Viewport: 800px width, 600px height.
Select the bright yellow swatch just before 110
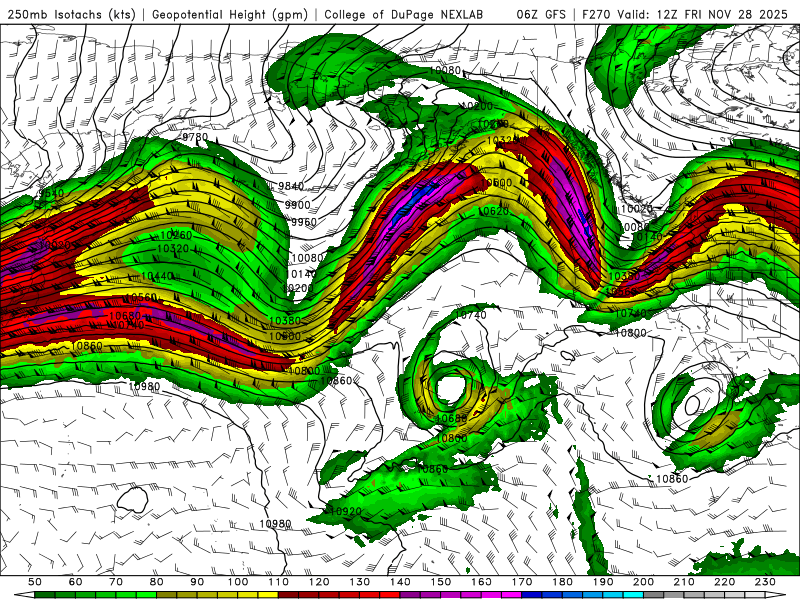point(268,595)
